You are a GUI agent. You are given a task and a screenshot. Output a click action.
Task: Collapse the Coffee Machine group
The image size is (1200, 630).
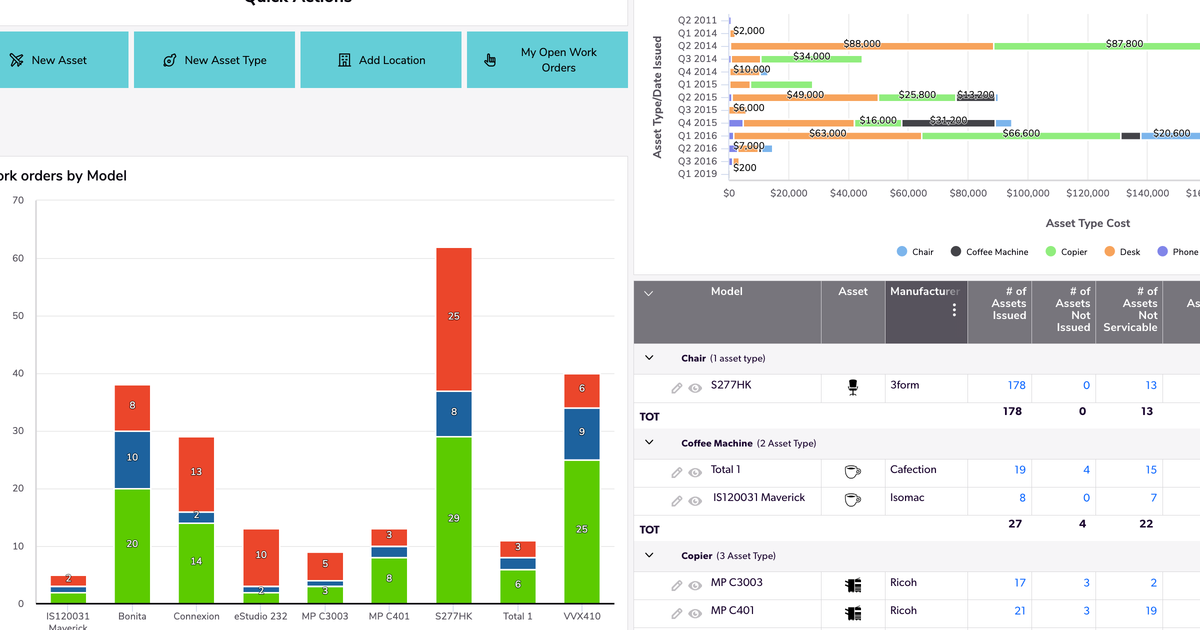[649, 443]
